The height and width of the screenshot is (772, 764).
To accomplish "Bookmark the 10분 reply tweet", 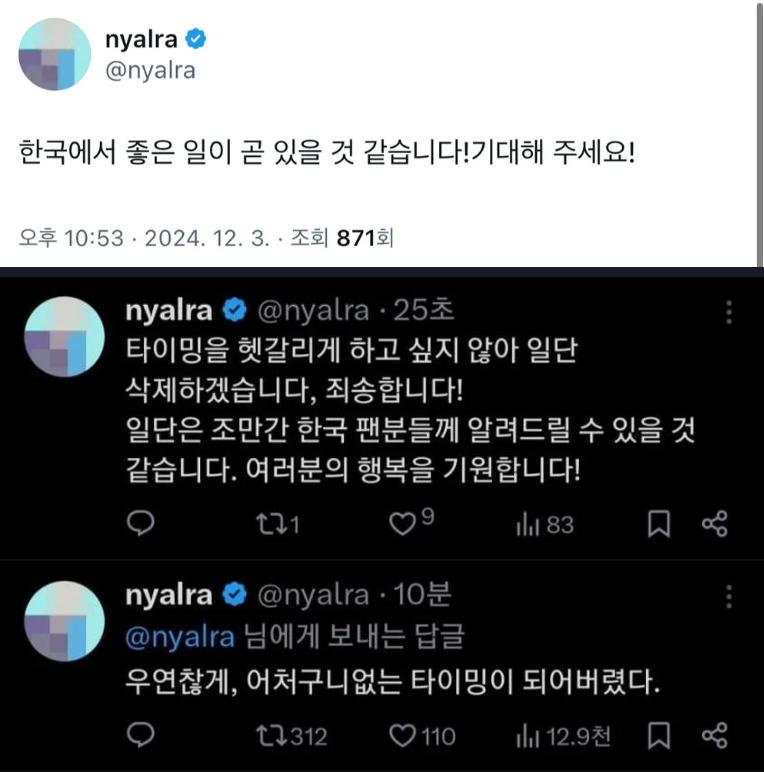I will point(659,736).
